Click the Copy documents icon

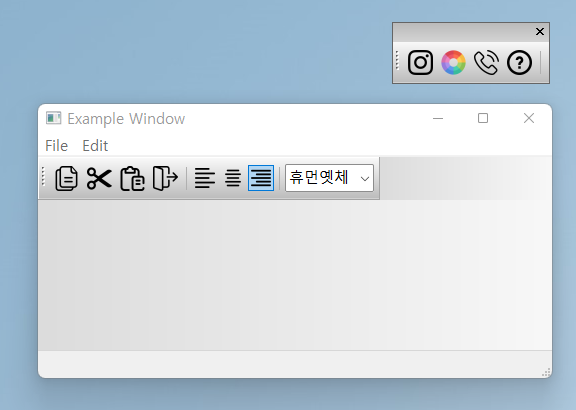pos(66,179)
